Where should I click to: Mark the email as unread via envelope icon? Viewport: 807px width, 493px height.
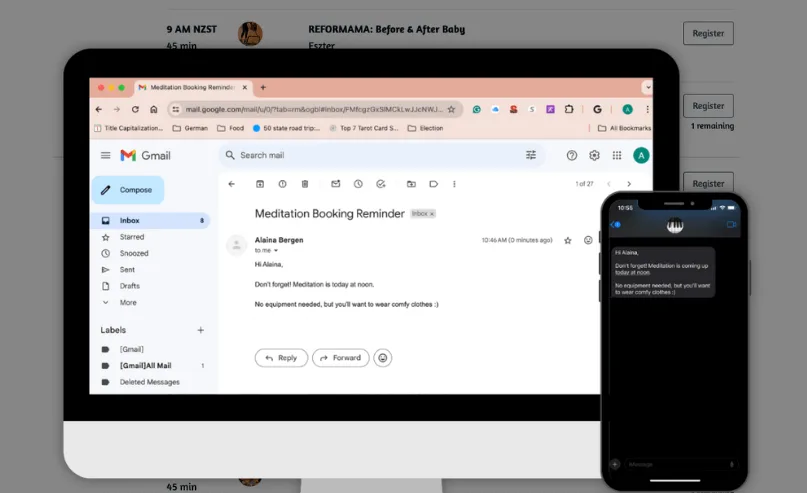pos(335,184)
